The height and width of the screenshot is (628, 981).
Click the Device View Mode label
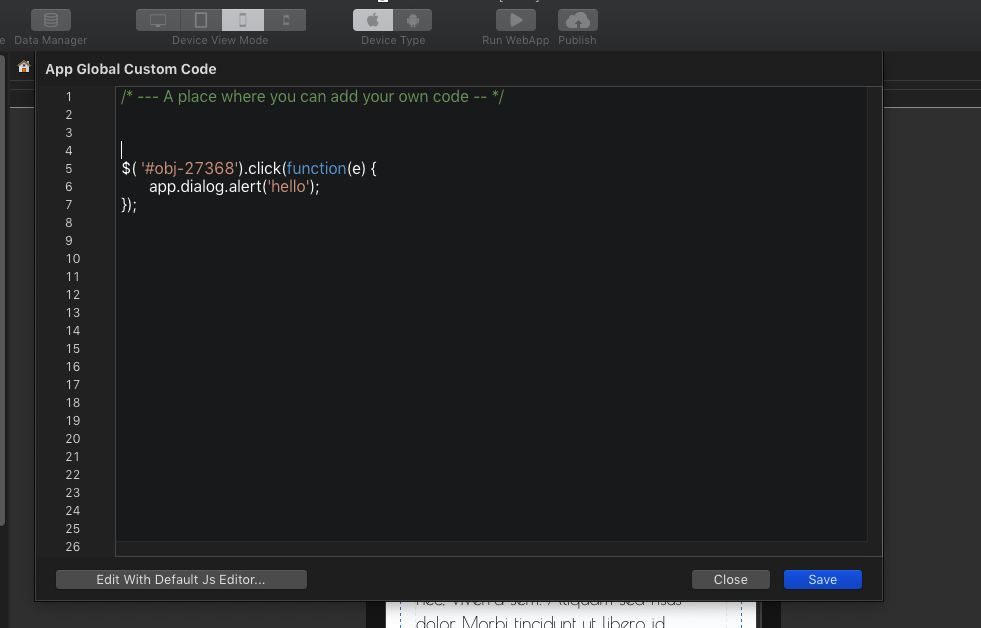point(220,40)
